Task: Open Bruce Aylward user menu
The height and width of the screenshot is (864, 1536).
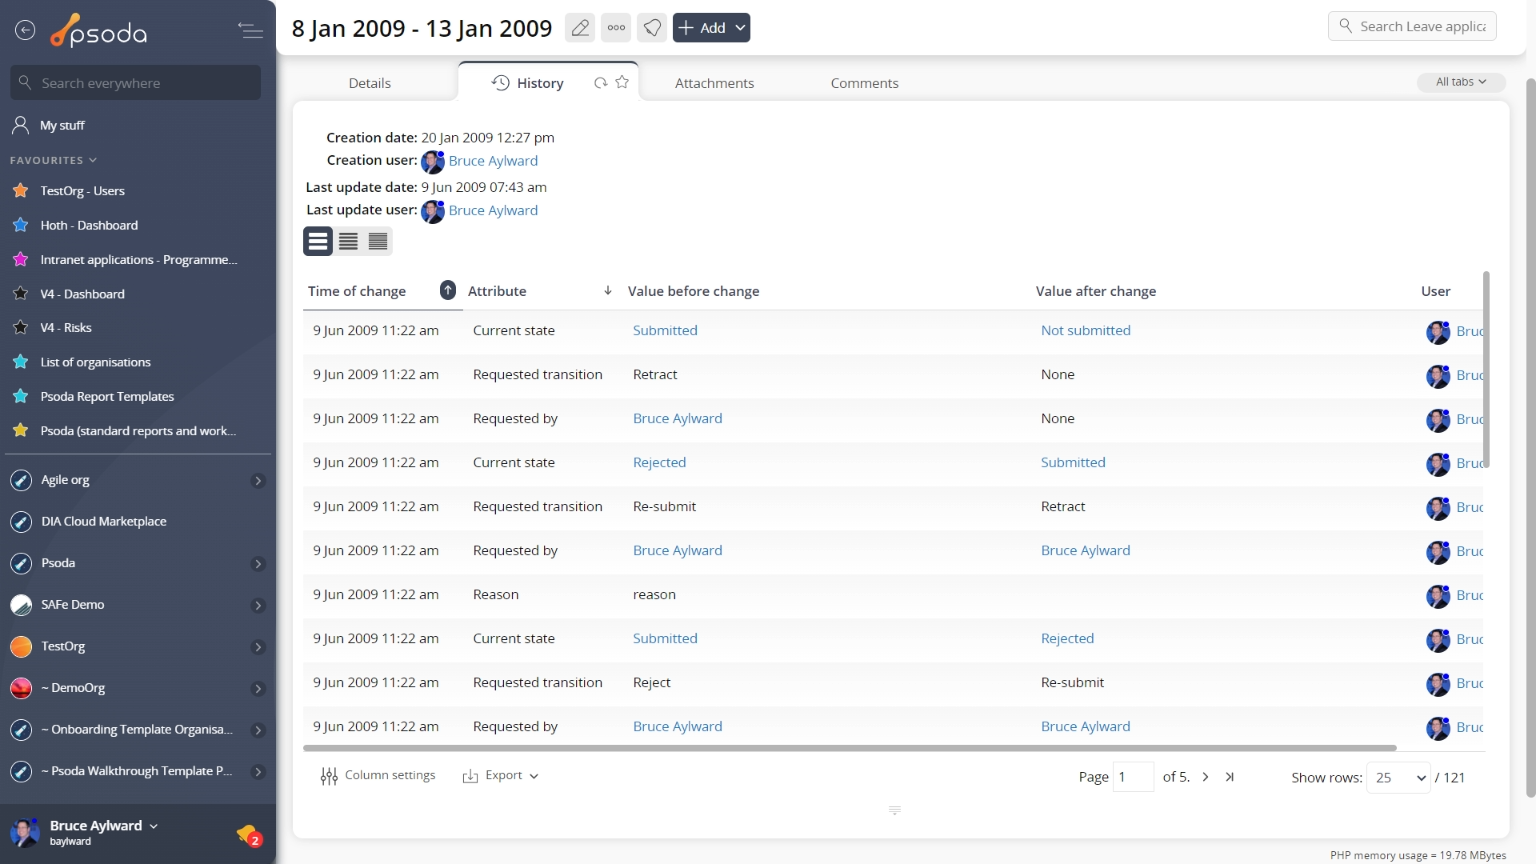Action: point(104,826)
